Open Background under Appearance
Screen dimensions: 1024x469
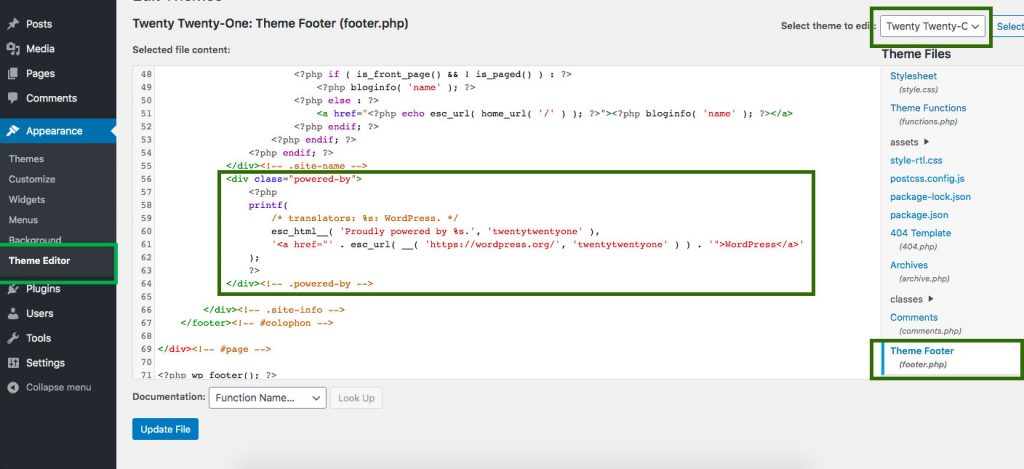click(x=35, y=240)
